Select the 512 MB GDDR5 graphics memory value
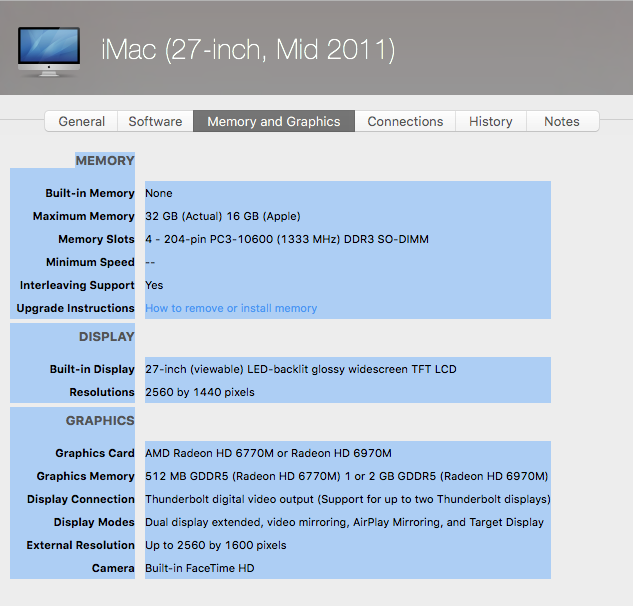The height and width of the screenshot is (606, 633). [347, 476]
